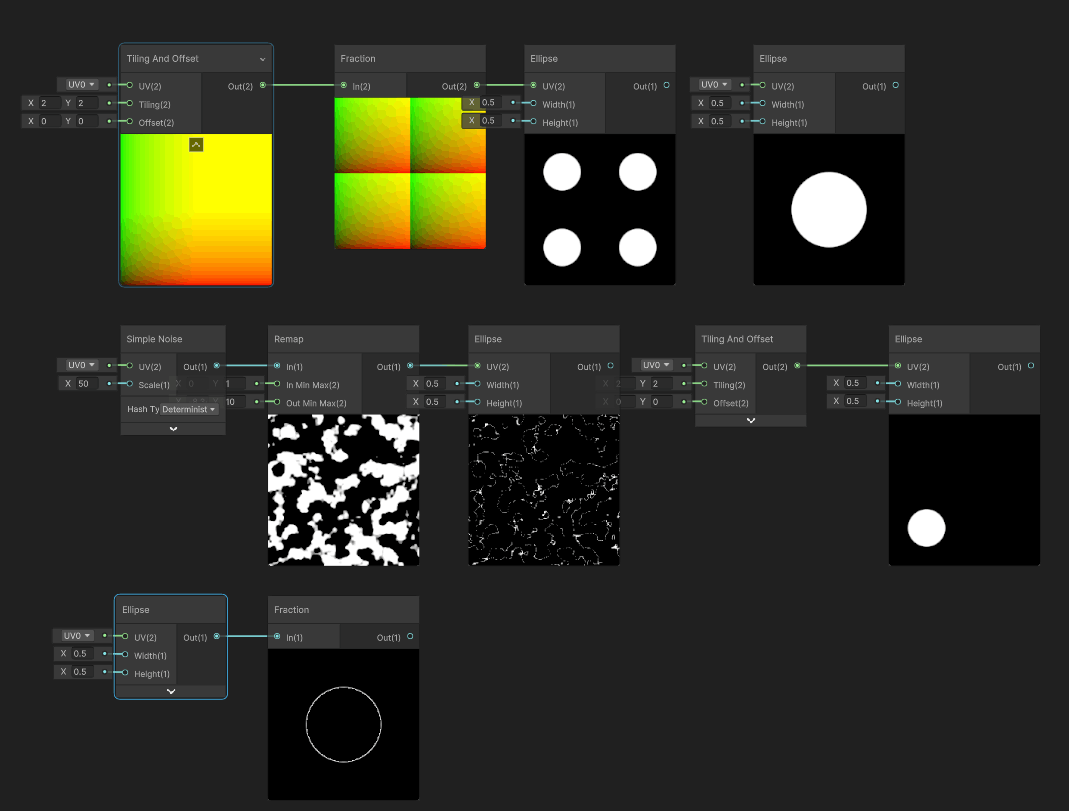The image size is (1069, 811).
Task: Open UV0 dropdown of top Tiling And Offset
Action: tap(81, 85)
